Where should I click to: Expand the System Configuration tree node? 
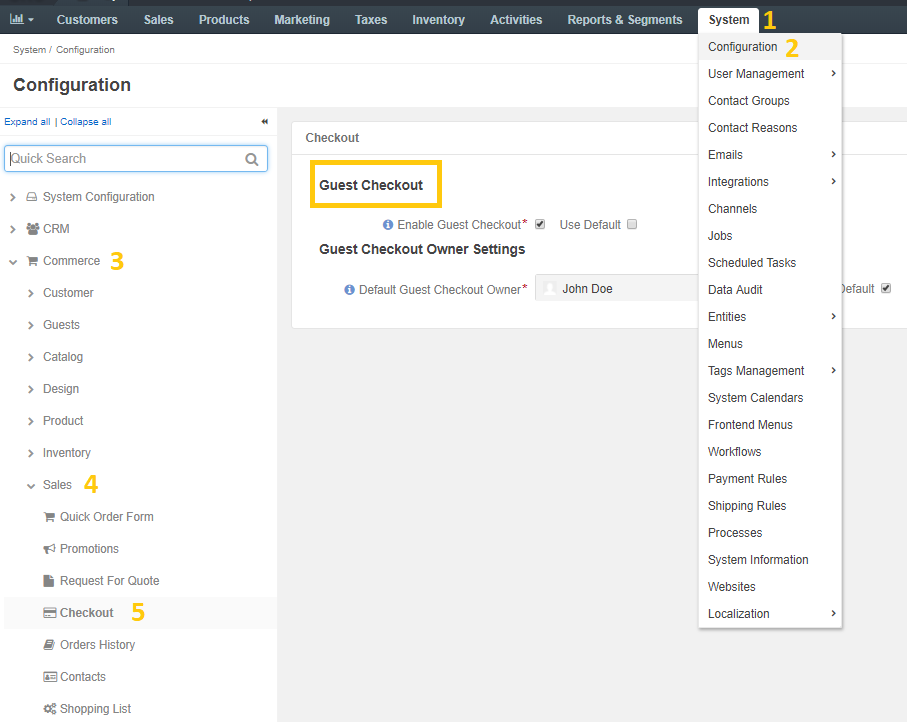point(13,197)
